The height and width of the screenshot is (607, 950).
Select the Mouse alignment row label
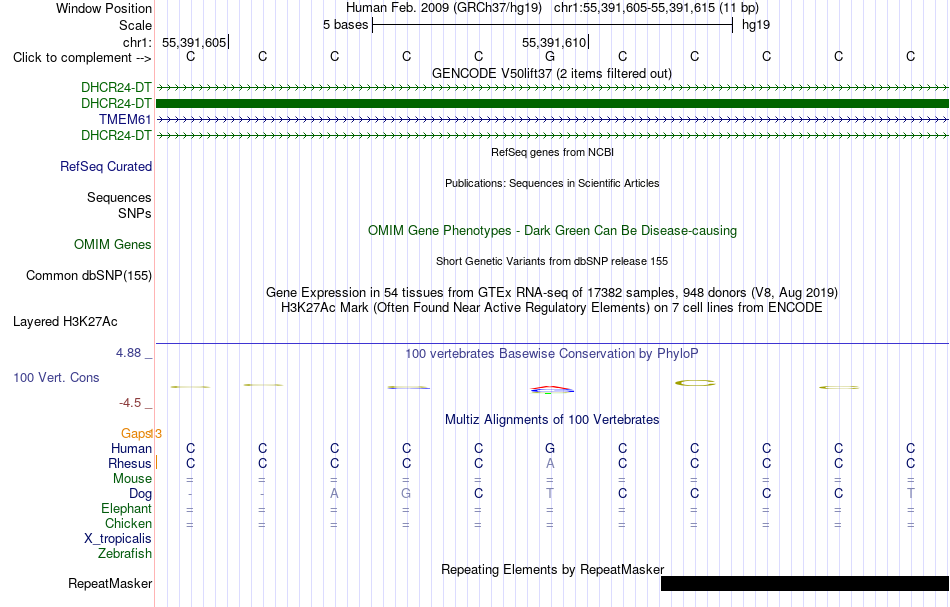[132, 479]
